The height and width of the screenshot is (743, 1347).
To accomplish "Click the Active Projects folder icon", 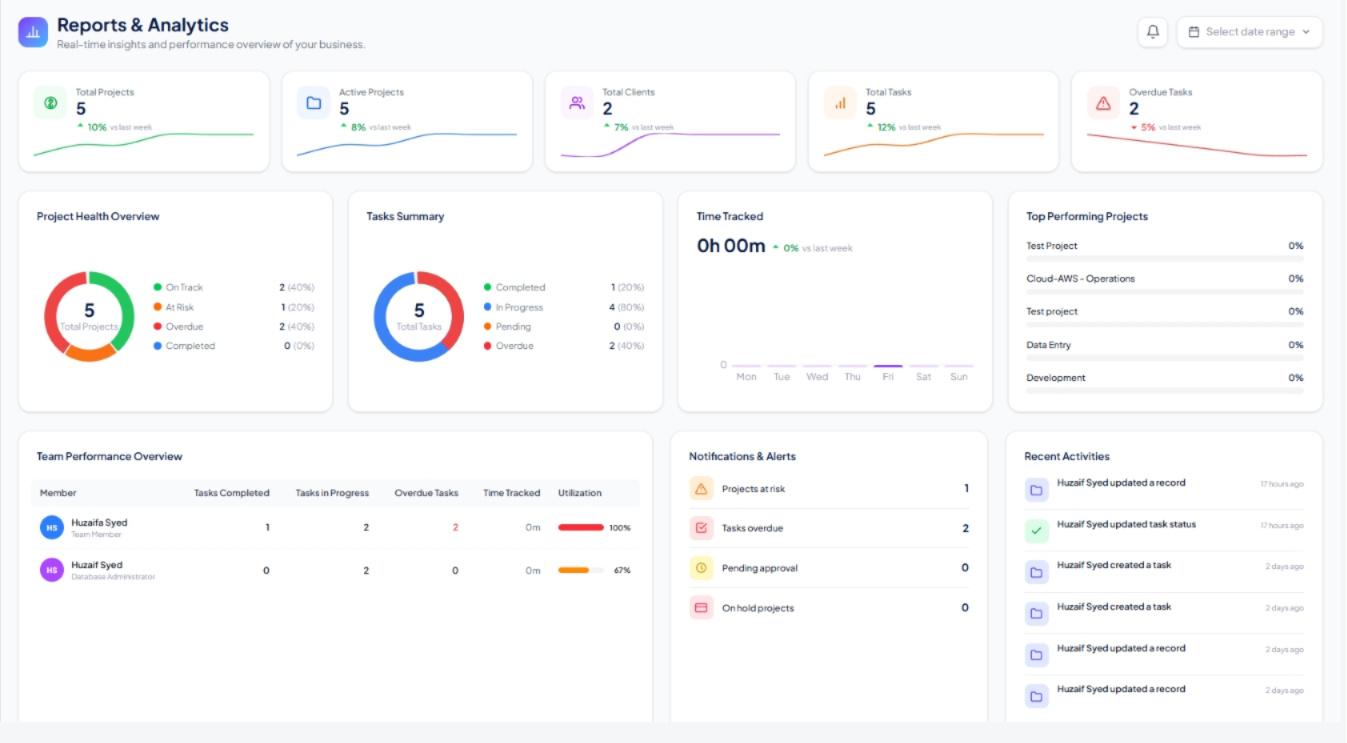I will (313, 102).
